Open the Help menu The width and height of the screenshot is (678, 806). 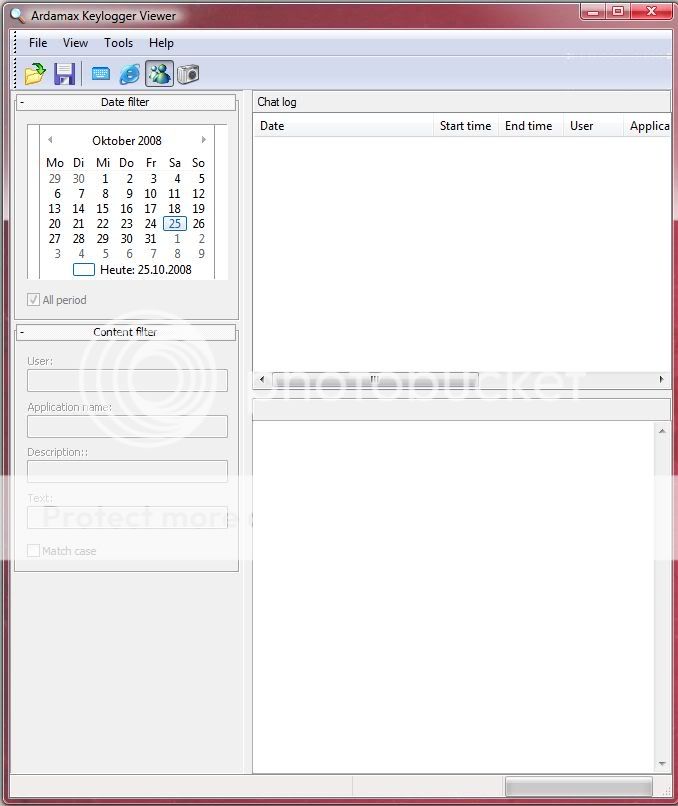[161, 43]
